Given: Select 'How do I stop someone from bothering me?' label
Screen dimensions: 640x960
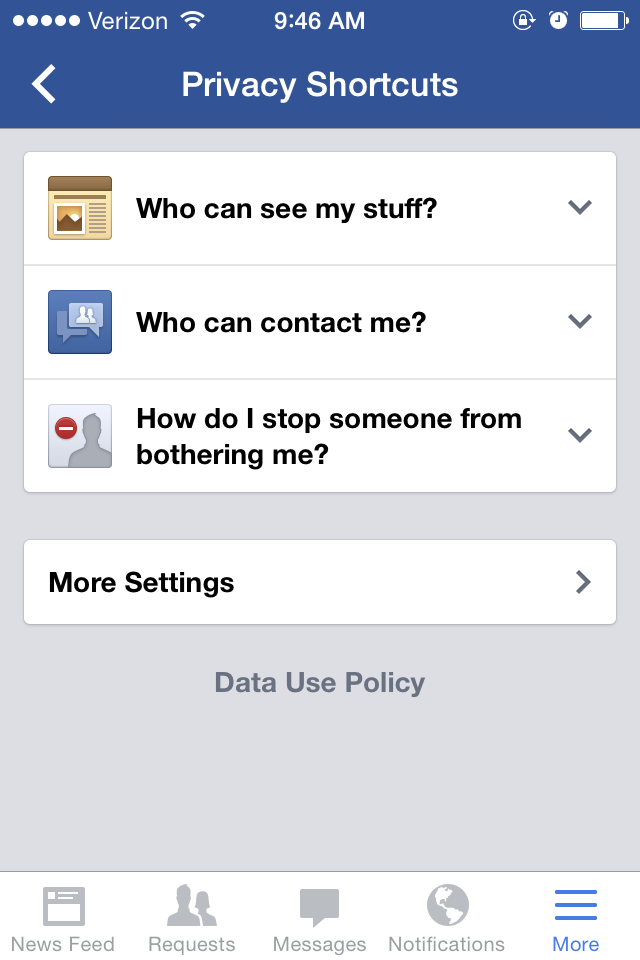Looking at the screenshot, I should [329, 437].
